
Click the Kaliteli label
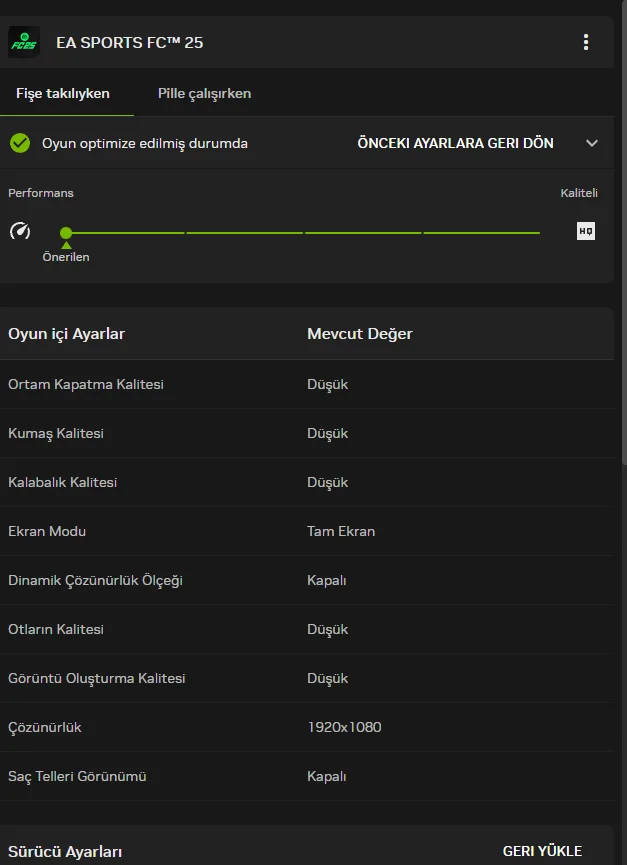point(579,193)
